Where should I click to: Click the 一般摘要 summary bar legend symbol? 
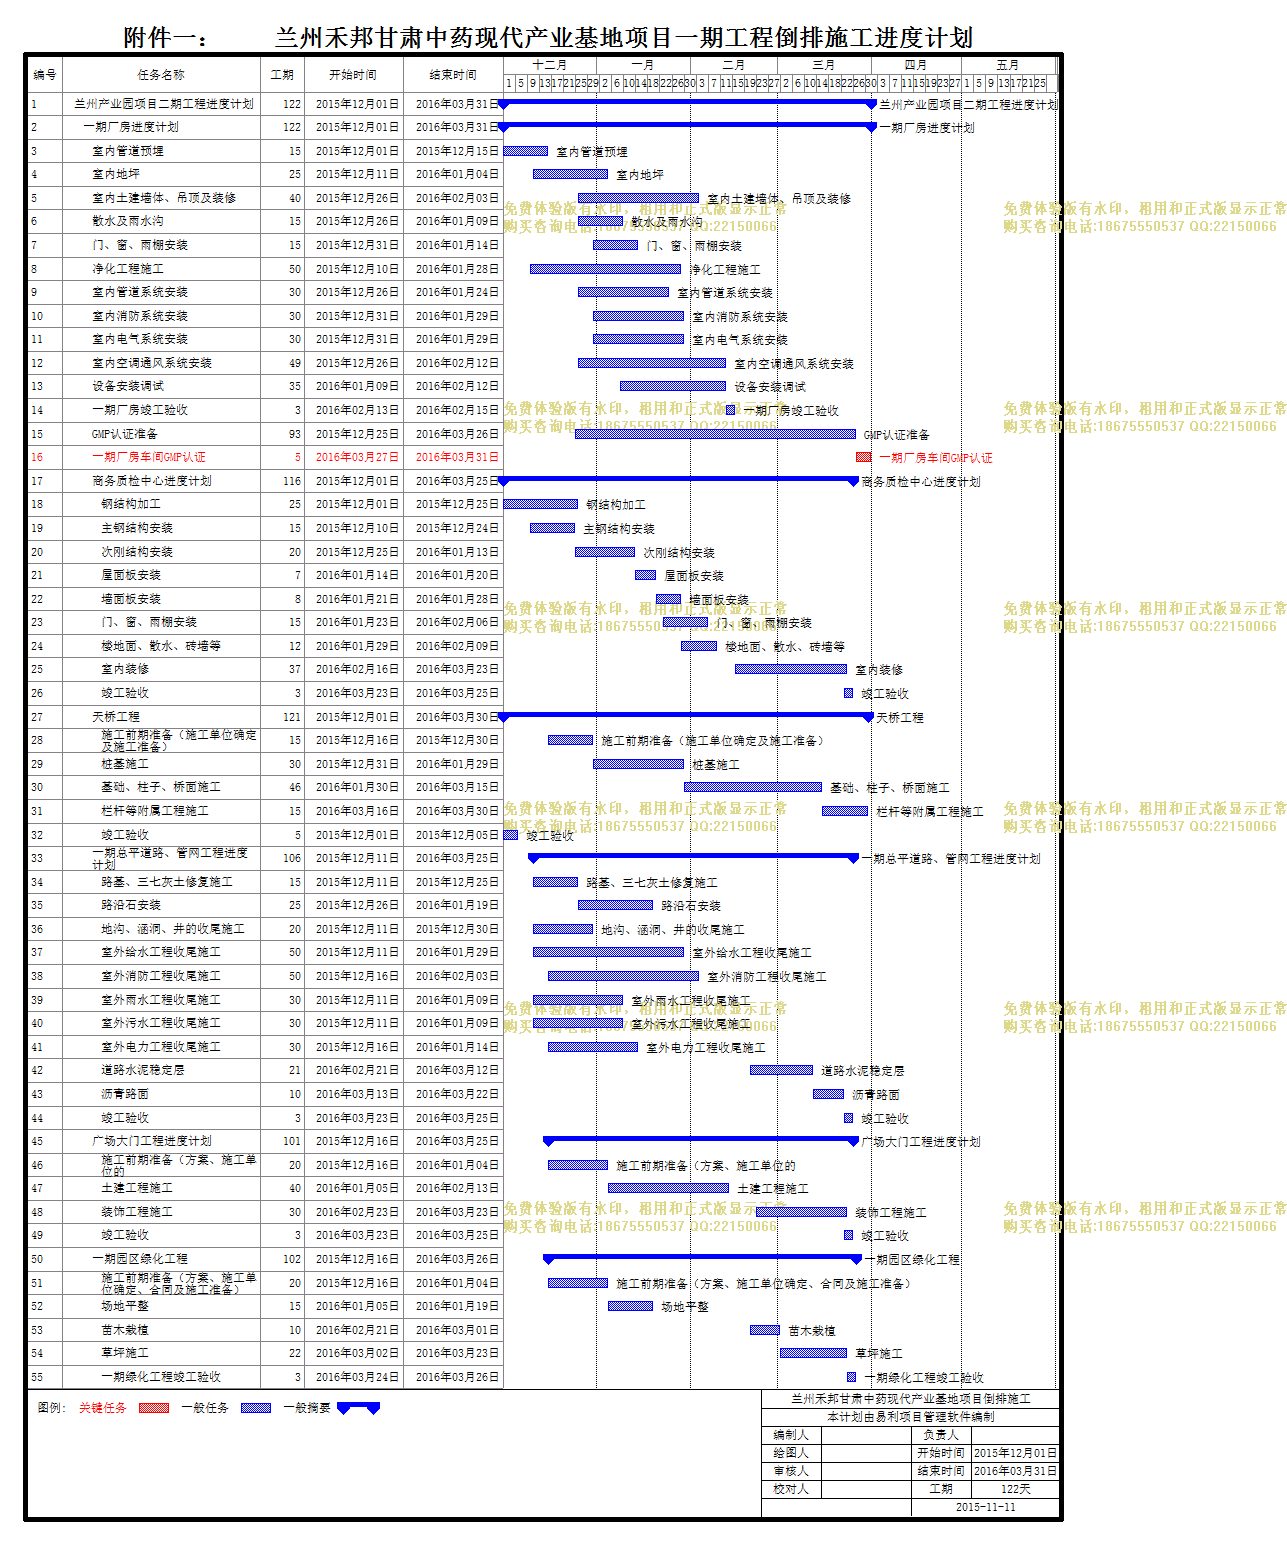coord(359,1408)
